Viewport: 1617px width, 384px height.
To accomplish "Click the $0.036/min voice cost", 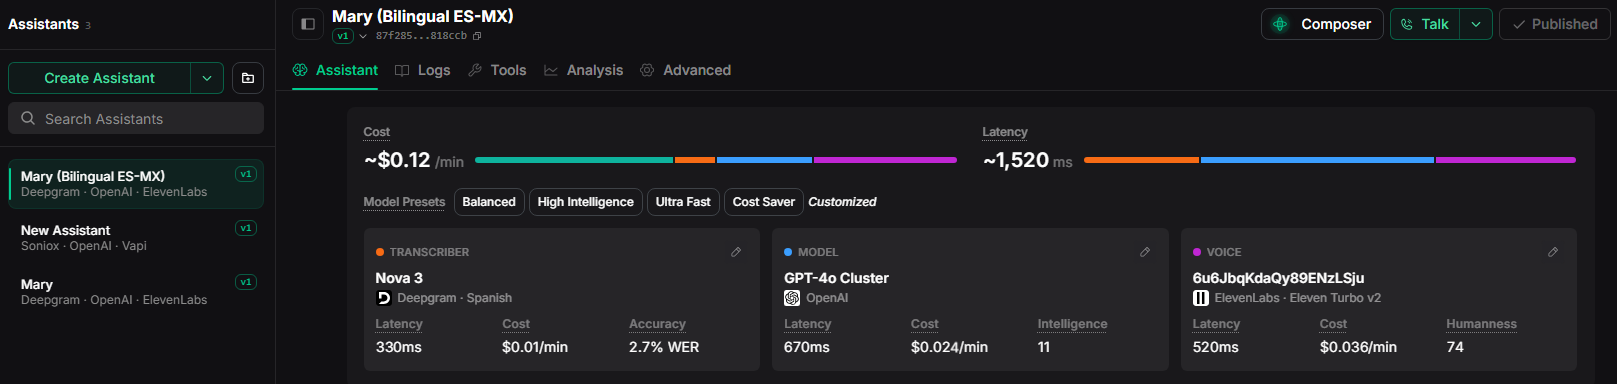I will click(x=1358, y=347).
